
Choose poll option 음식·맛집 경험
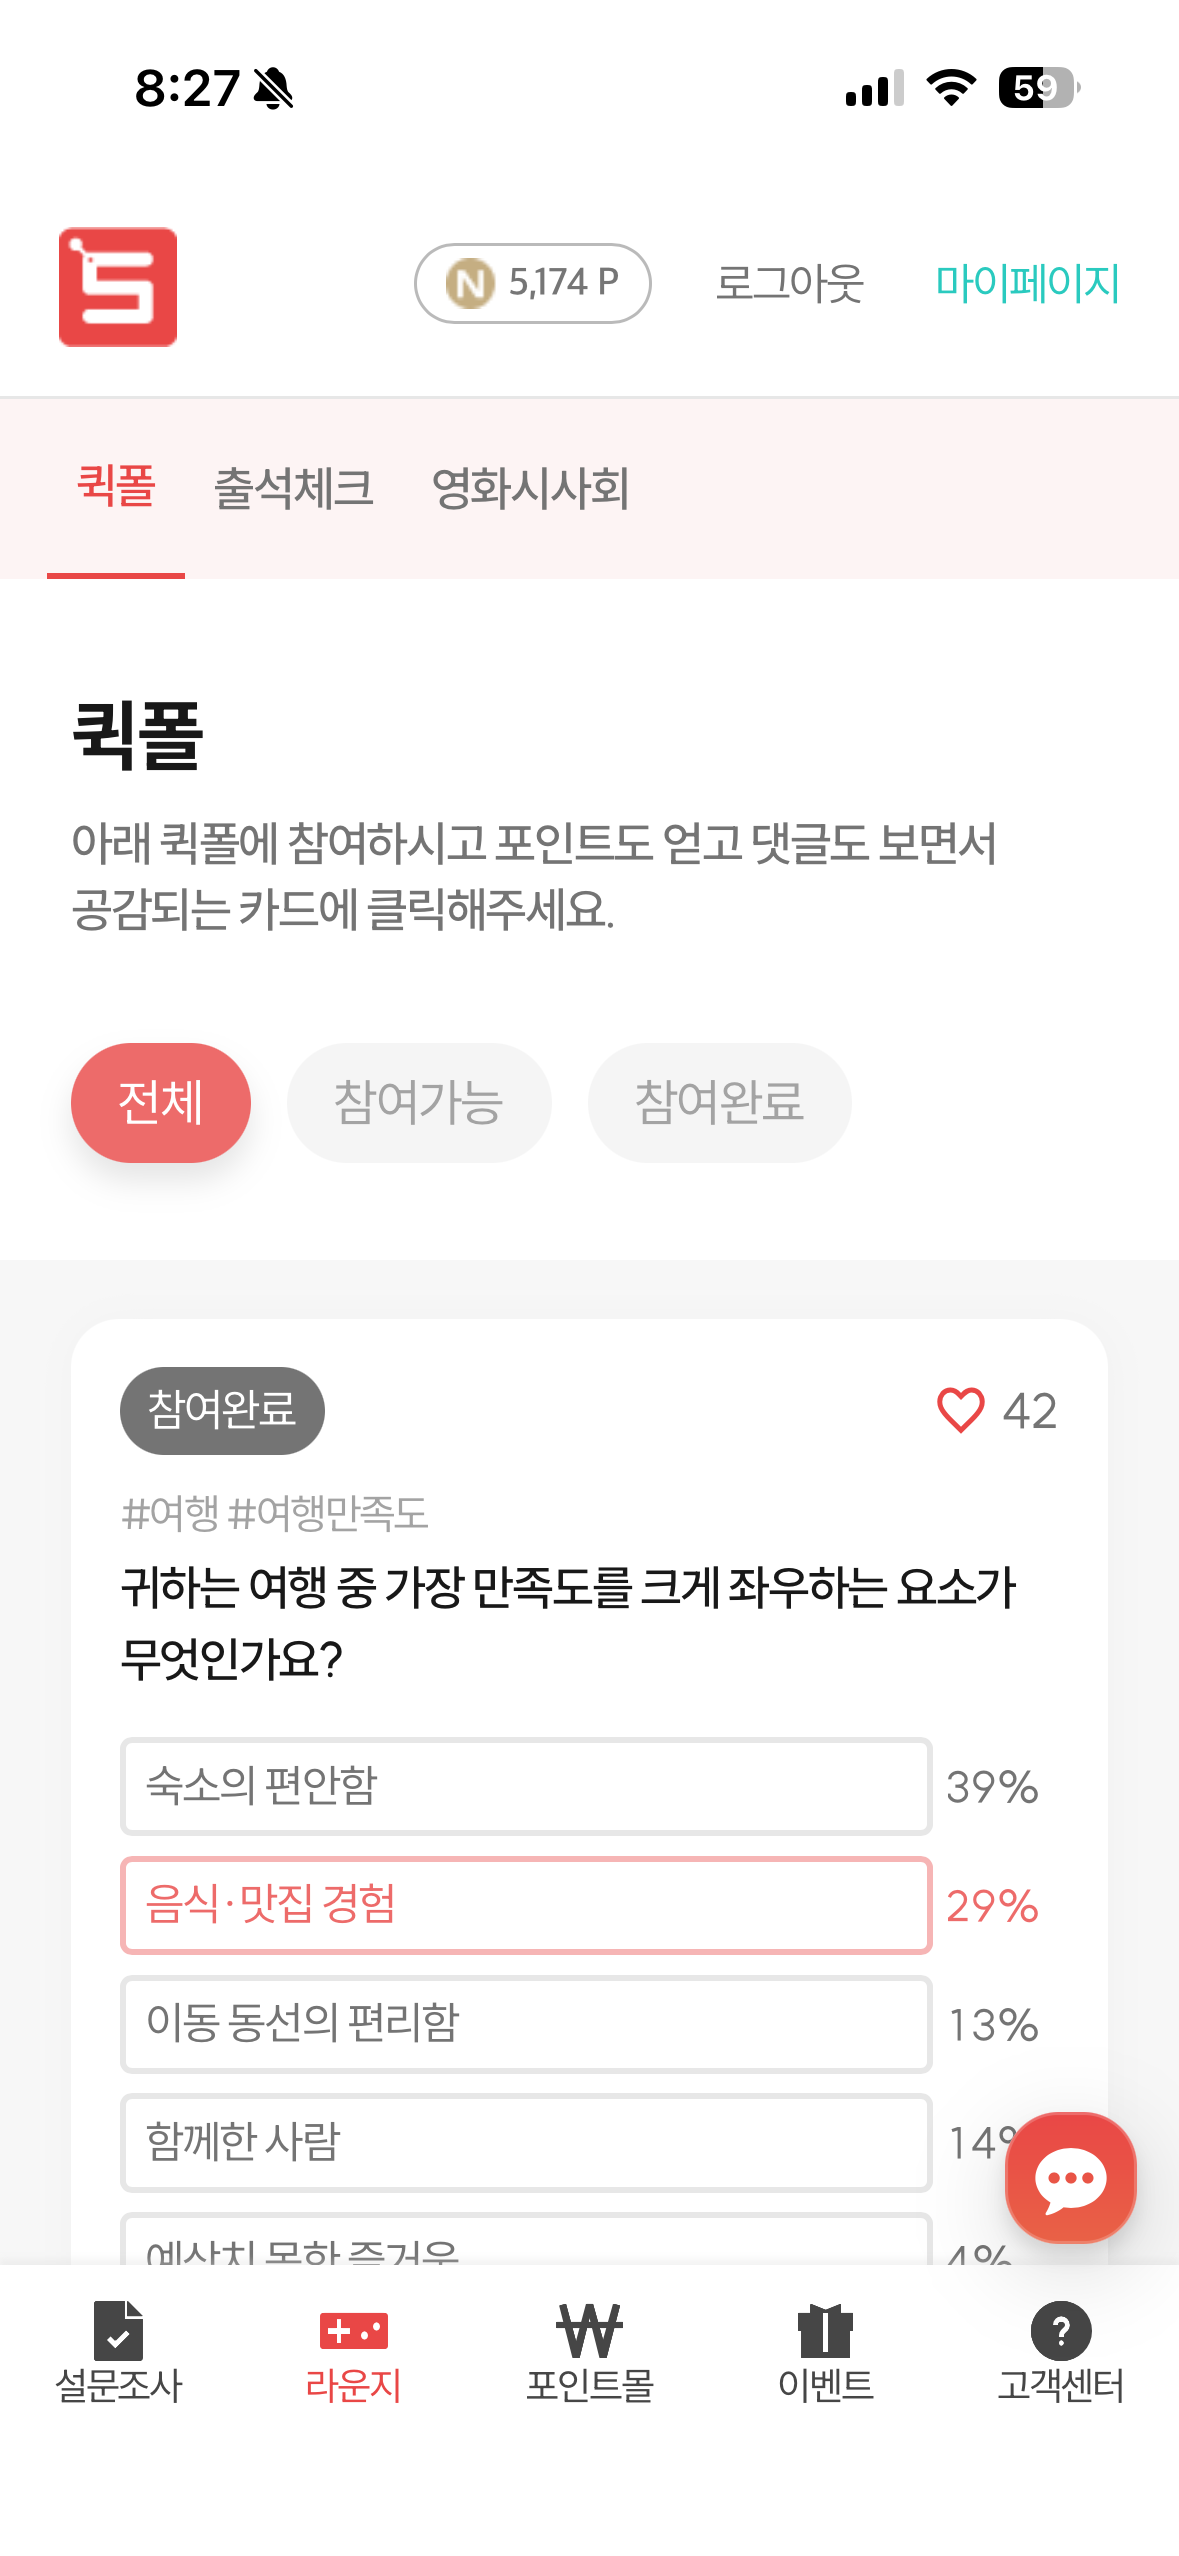(x=526, y=1905)
